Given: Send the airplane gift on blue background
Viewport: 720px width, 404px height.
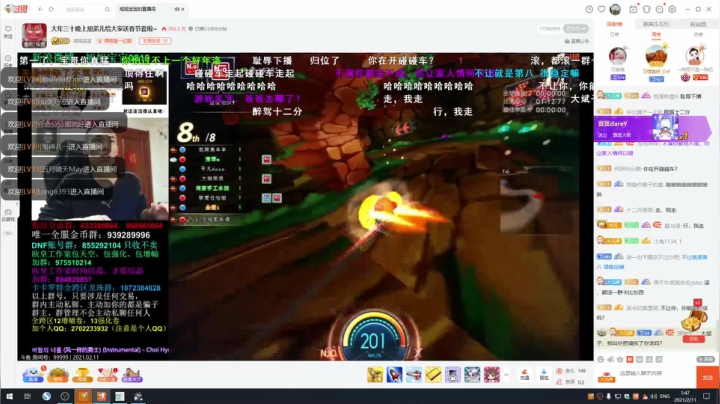Looking at the screenshot, I should 414,375.
